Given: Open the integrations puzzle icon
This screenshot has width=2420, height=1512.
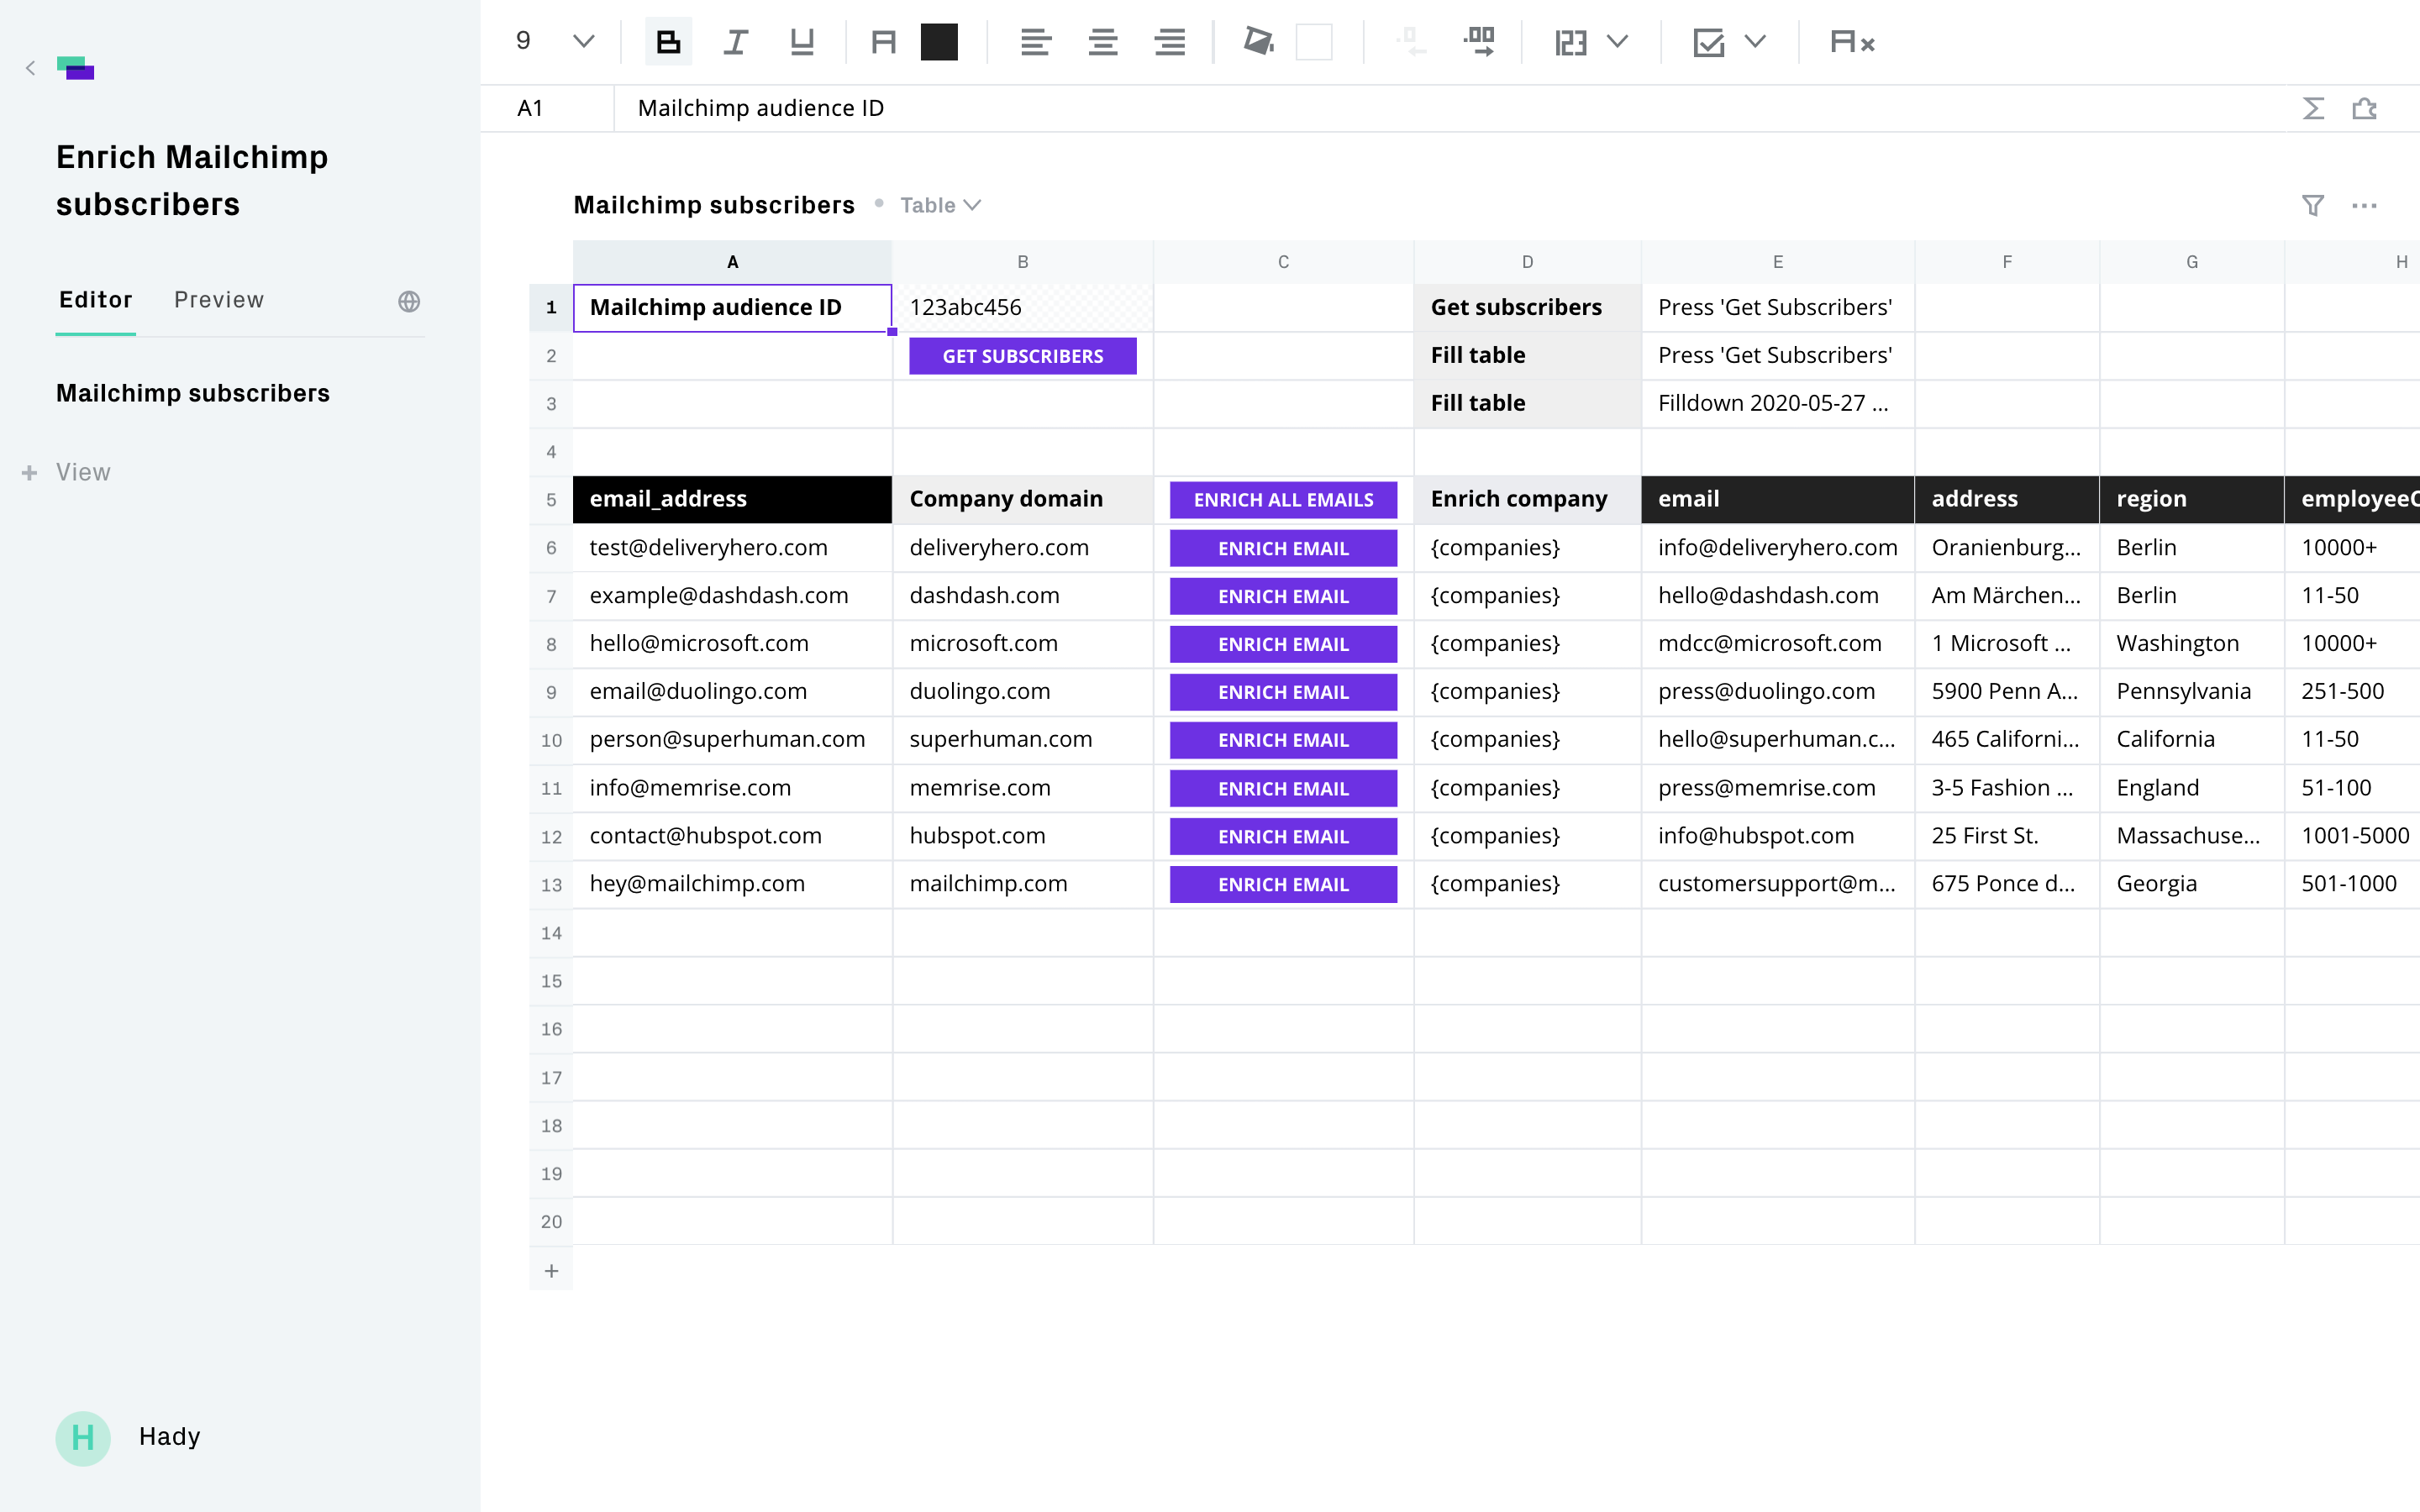Looking at the screenshot, I should (x=2365, y=108).
